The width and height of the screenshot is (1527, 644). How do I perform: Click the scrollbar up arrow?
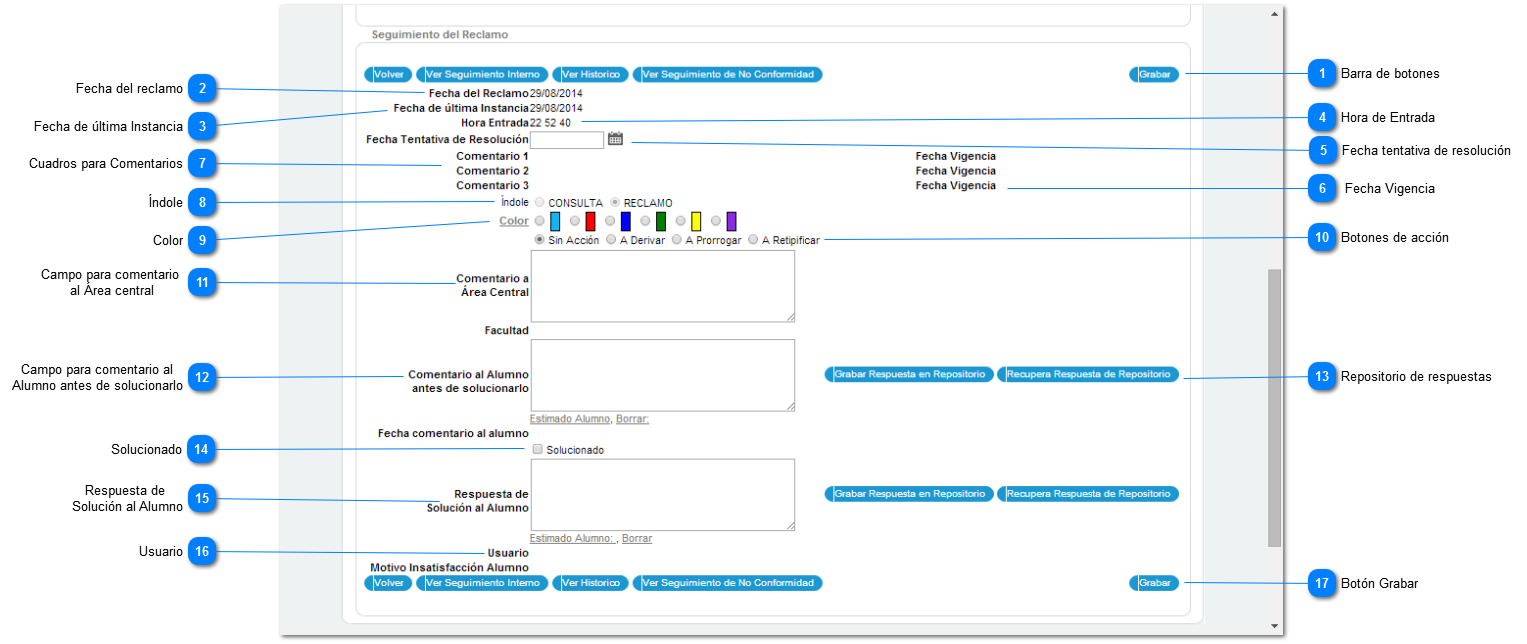pos(1274,14)
